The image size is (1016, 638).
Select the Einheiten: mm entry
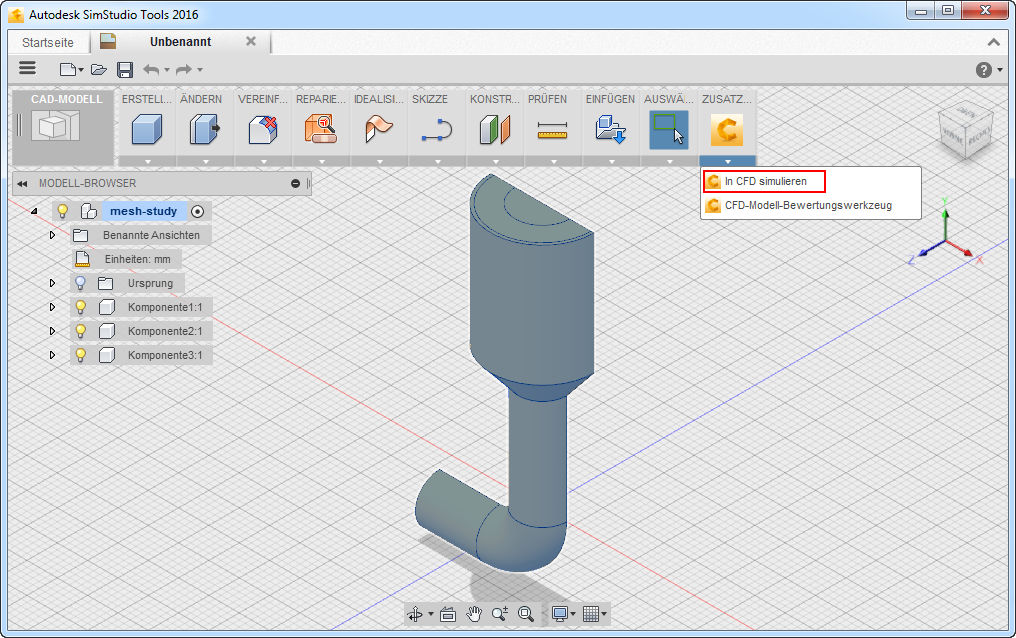coord(137,259)
